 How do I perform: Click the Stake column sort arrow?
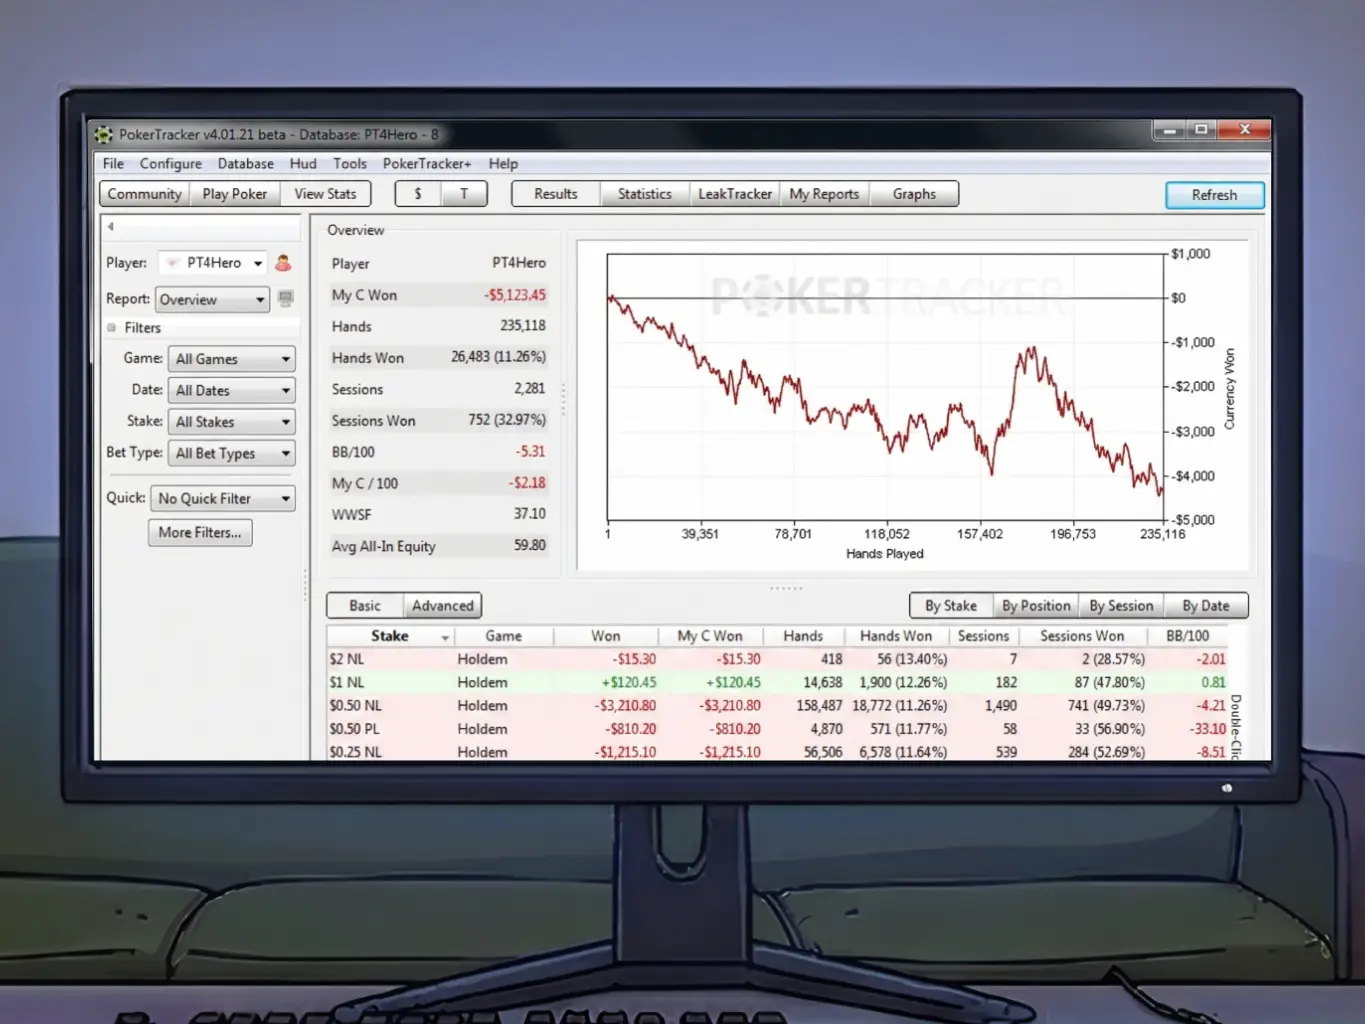pyautogui.click(x=445, y=636)
